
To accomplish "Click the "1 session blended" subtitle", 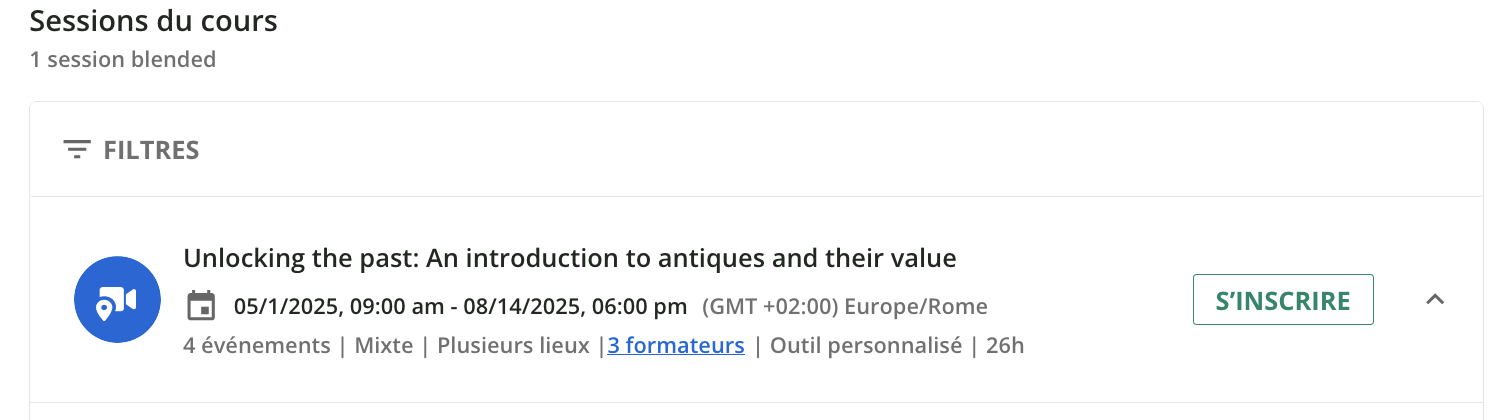I will tap(123, 59).
